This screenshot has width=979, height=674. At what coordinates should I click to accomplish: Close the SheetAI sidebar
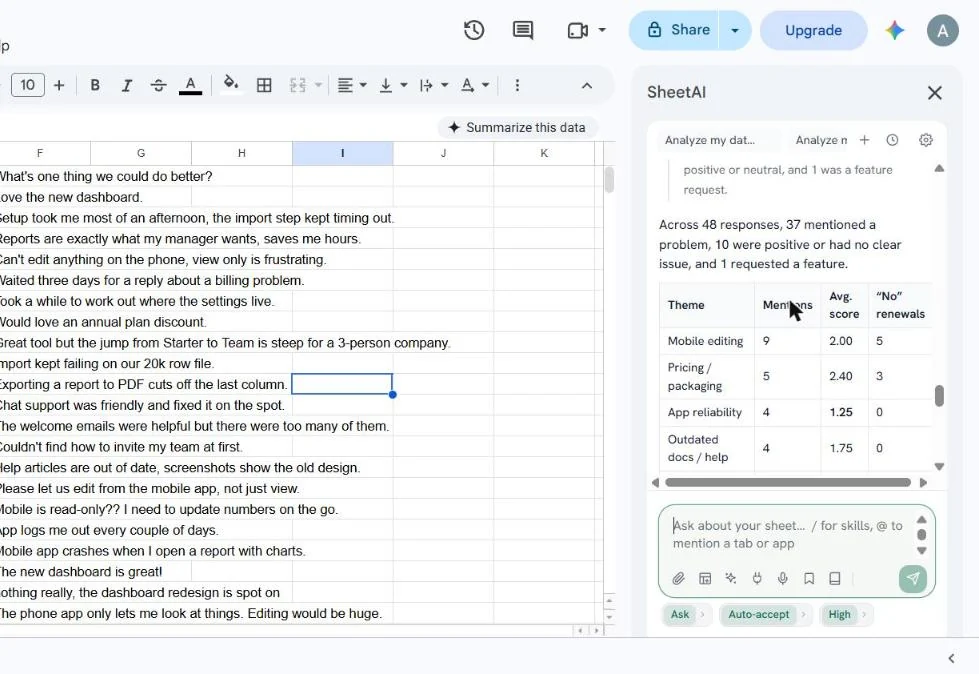(935, 93)
